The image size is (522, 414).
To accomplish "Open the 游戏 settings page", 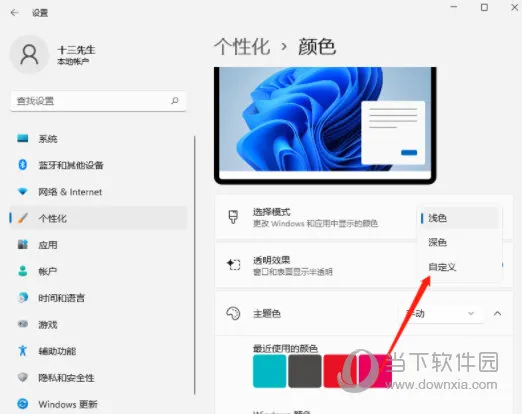I will 98,324.
